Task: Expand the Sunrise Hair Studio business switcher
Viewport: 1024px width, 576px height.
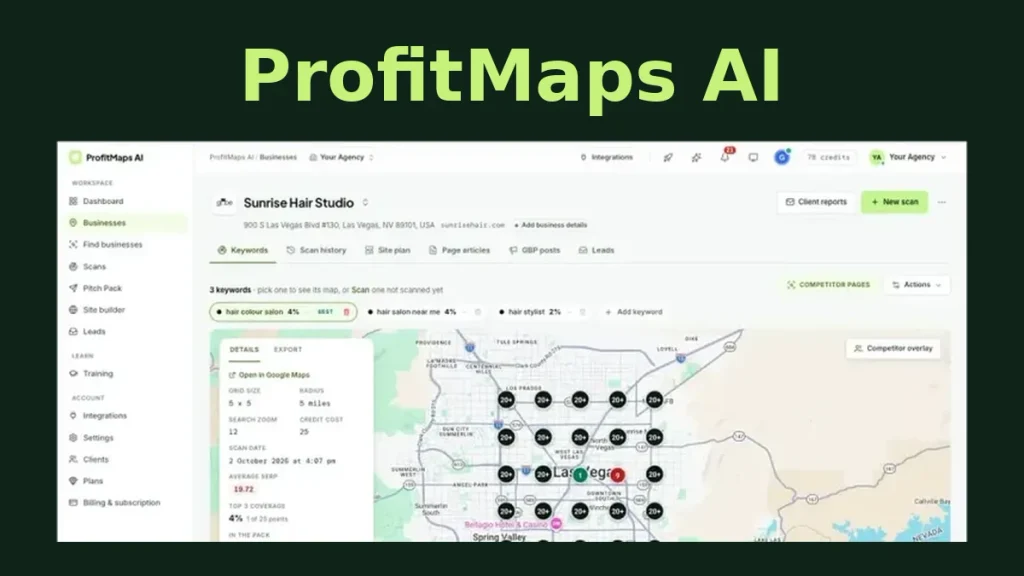Action: tap(365, 202)
